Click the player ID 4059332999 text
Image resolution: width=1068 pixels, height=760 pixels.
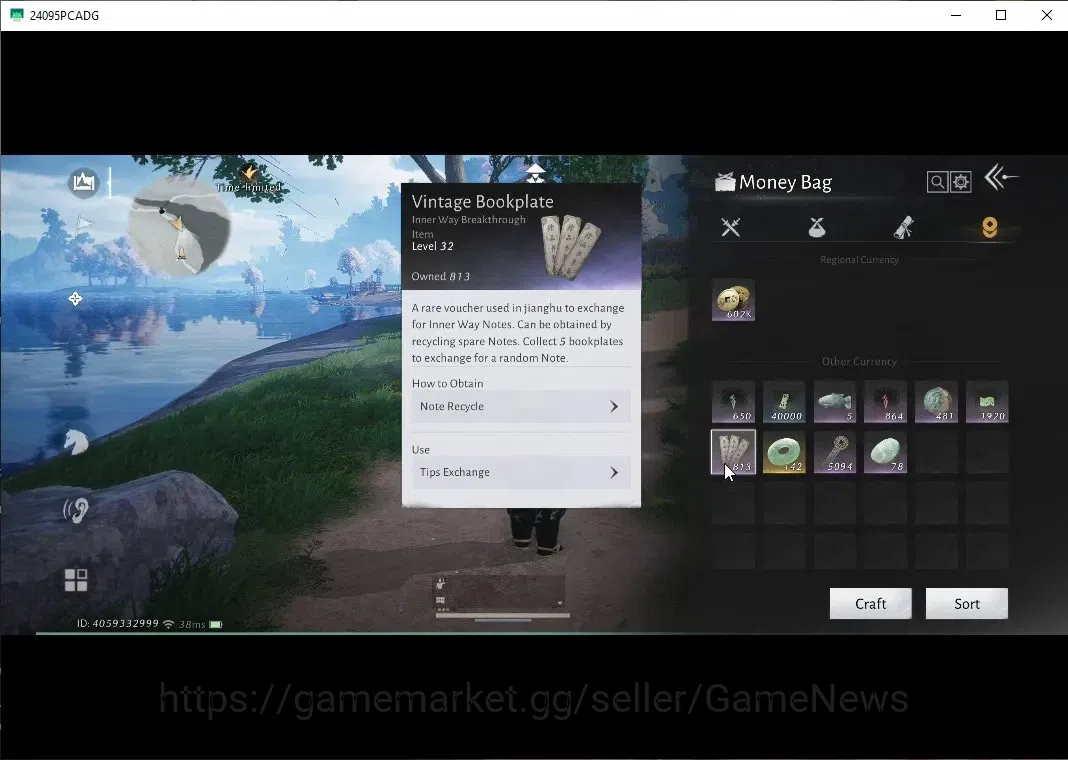coord(118,624)
